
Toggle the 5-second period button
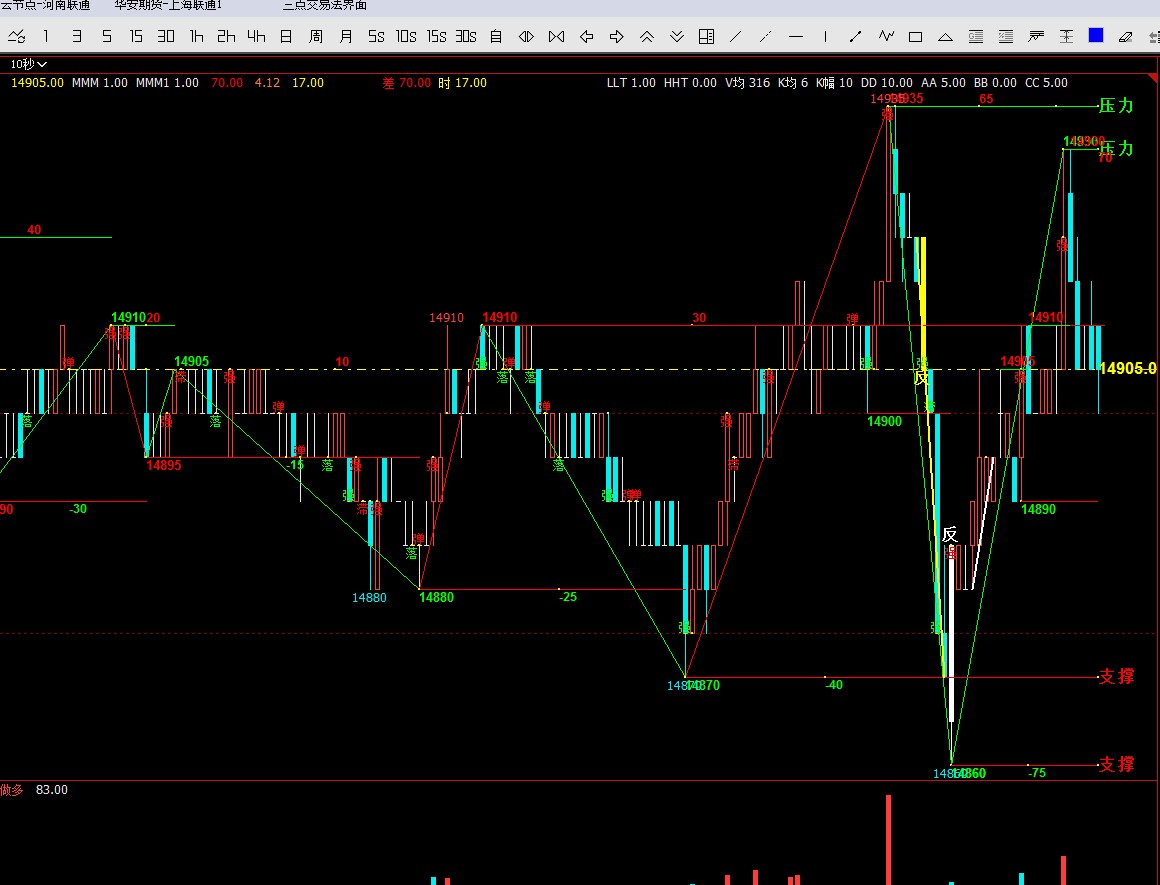click(x=376, y=37)
